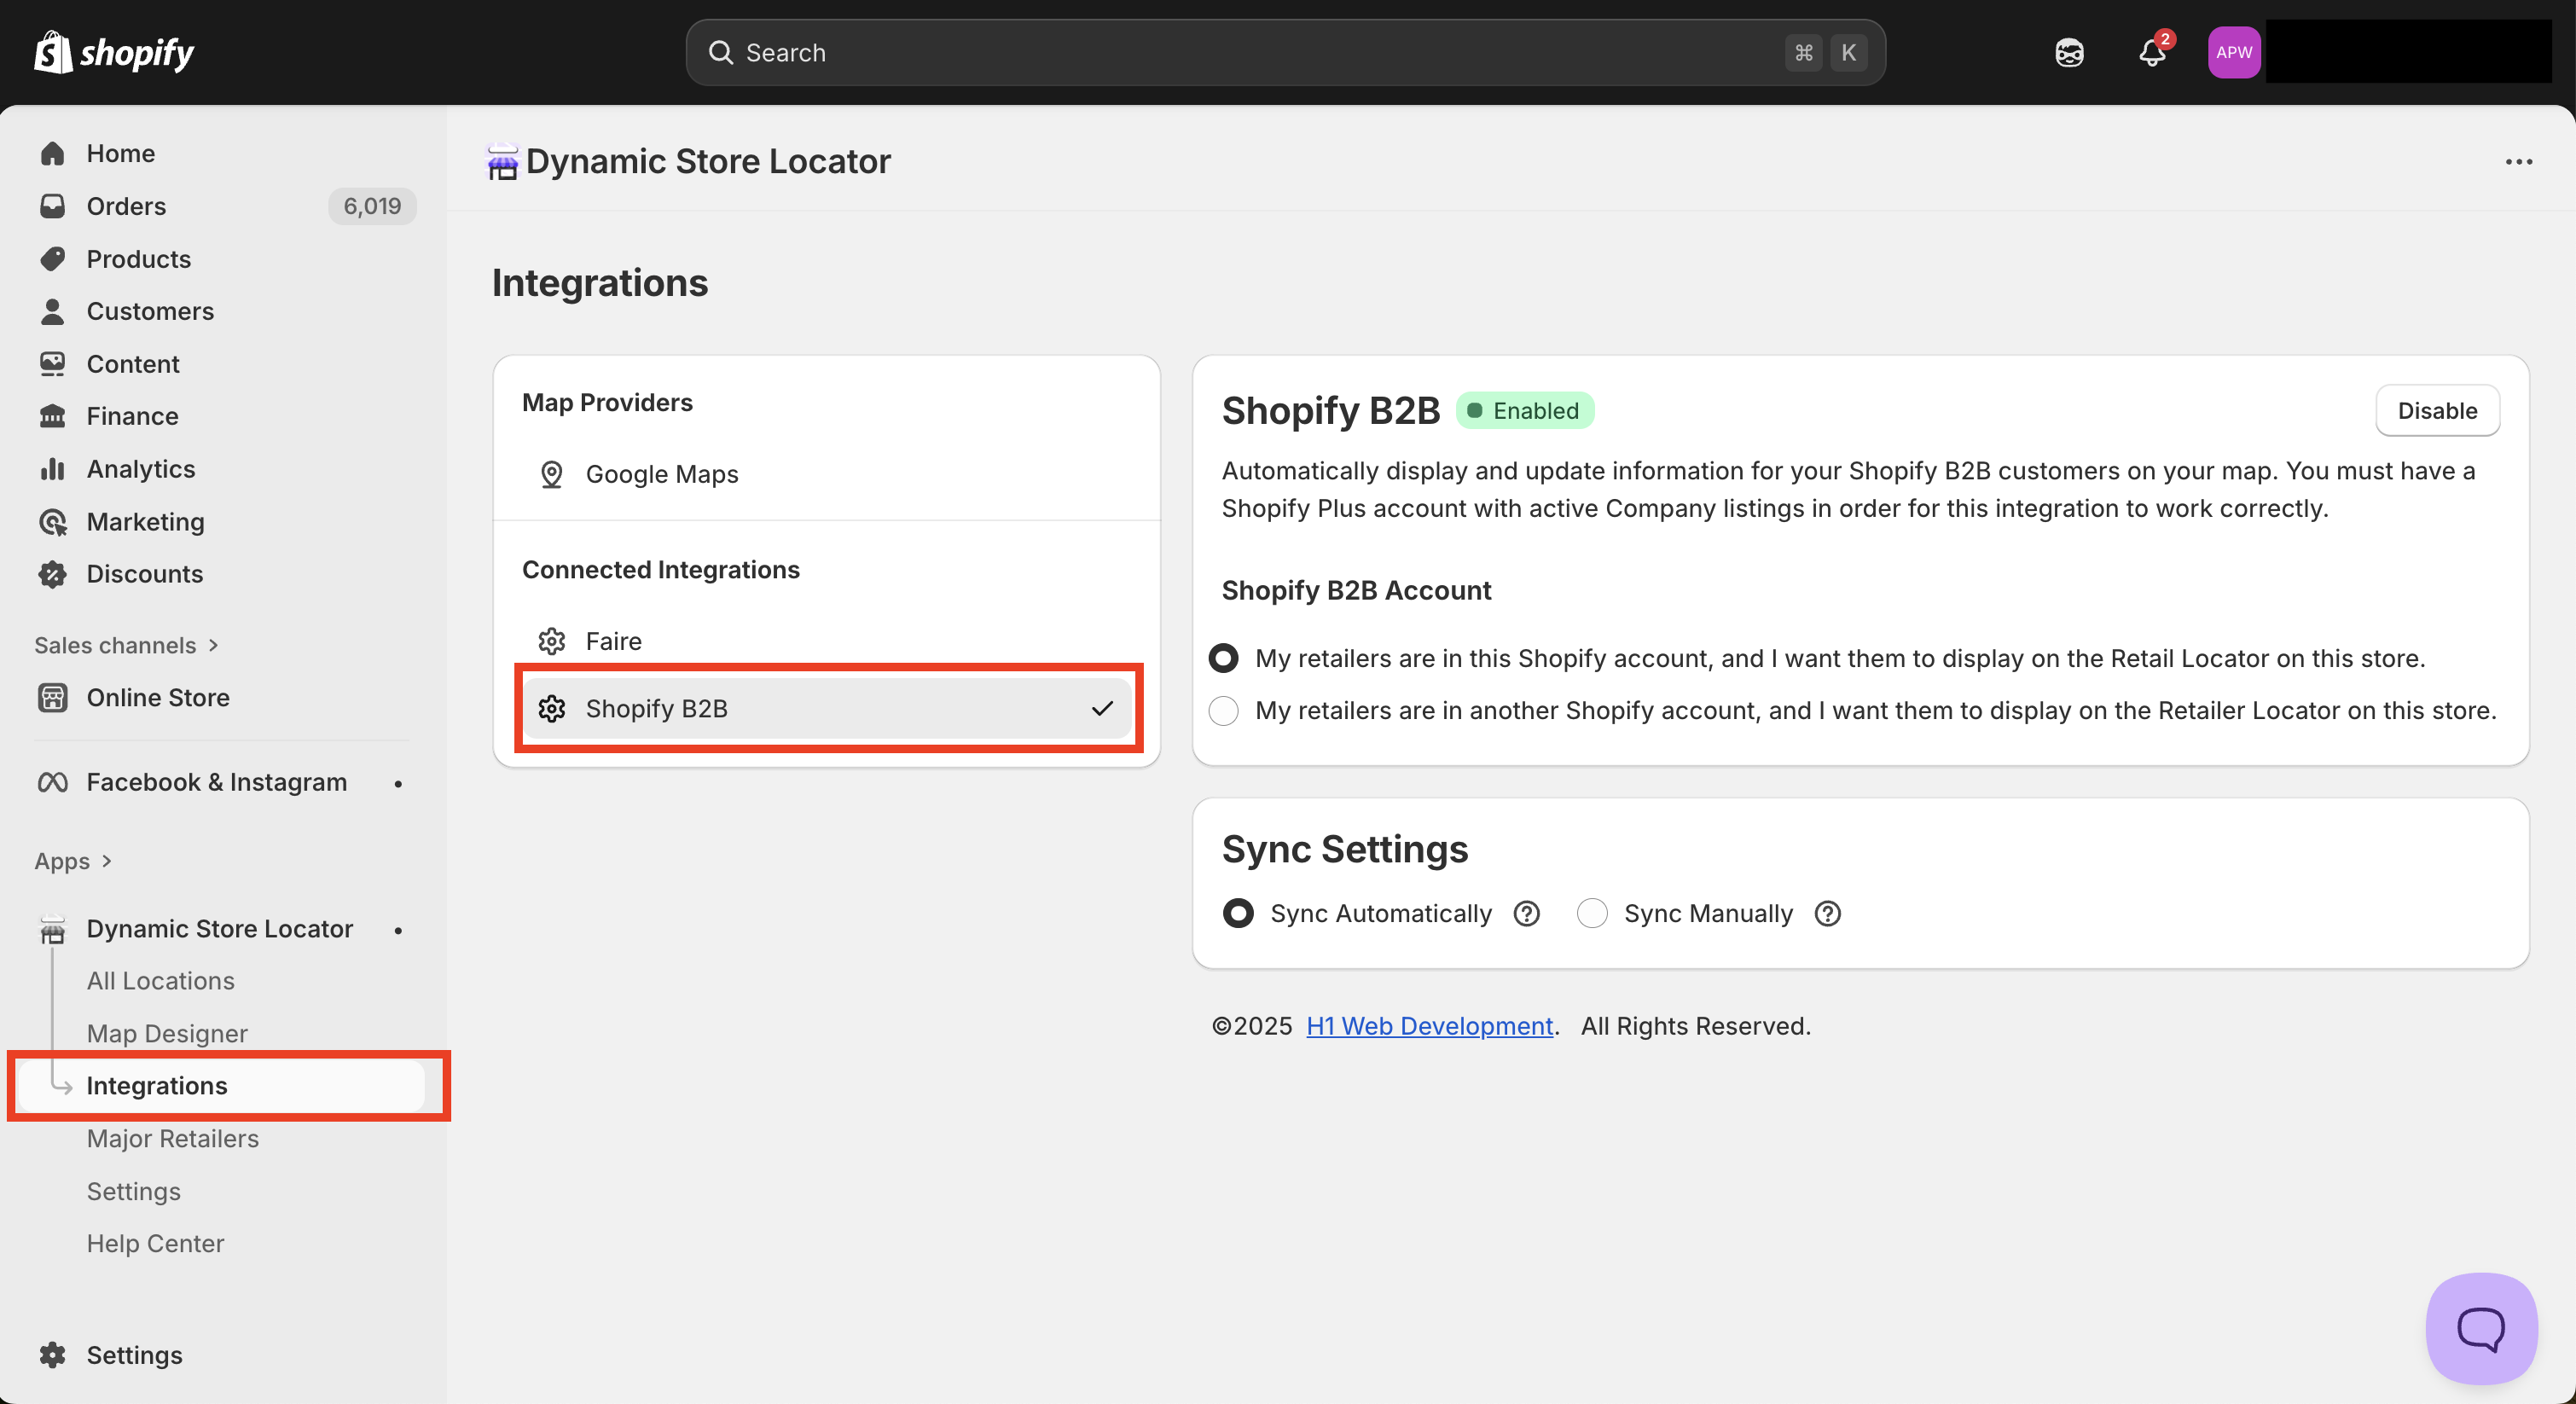Click Sync Automatically help question icon
Image resolution: width=2576 pixels, height=1404 pixels.
pyautogui.click(x=1526, y=913)
